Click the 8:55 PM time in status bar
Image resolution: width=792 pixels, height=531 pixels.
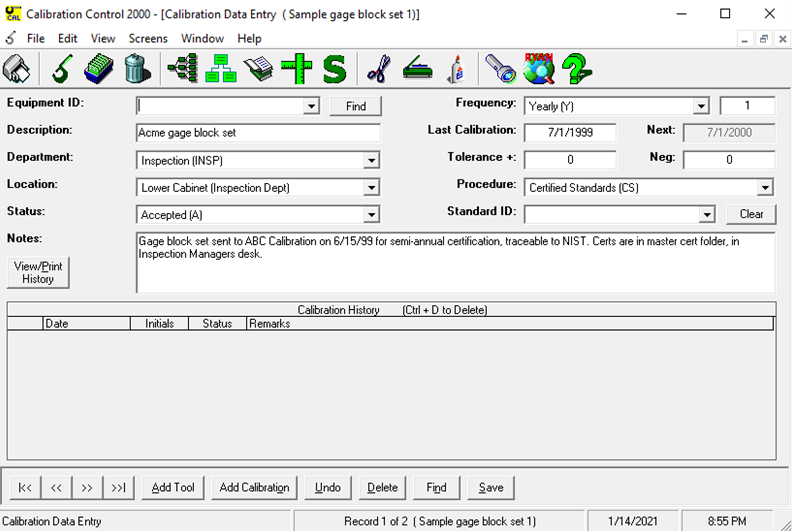point(726,521)
